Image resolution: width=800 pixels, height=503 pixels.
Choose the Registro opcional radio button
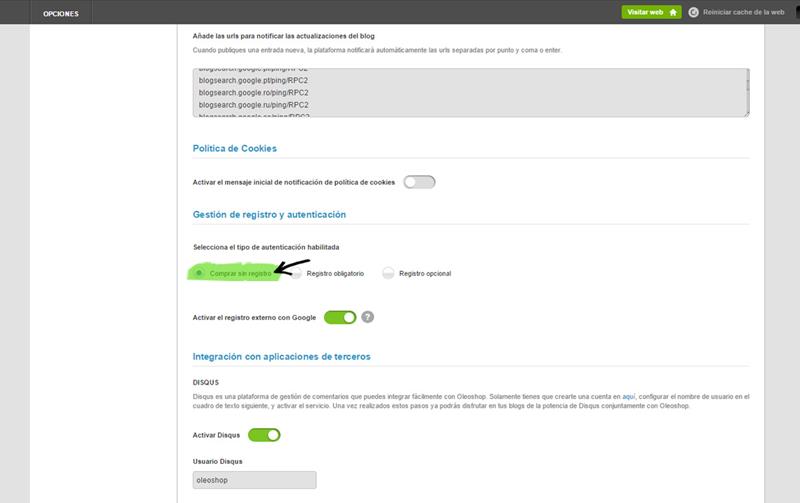388,273
